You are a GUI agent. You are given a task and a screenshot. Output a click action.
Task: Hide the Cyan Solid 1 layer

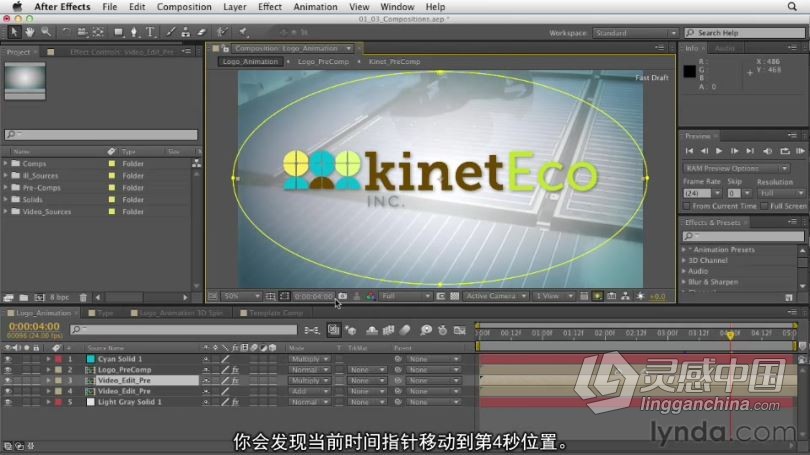pyautogui.click(x=8, y=359)
